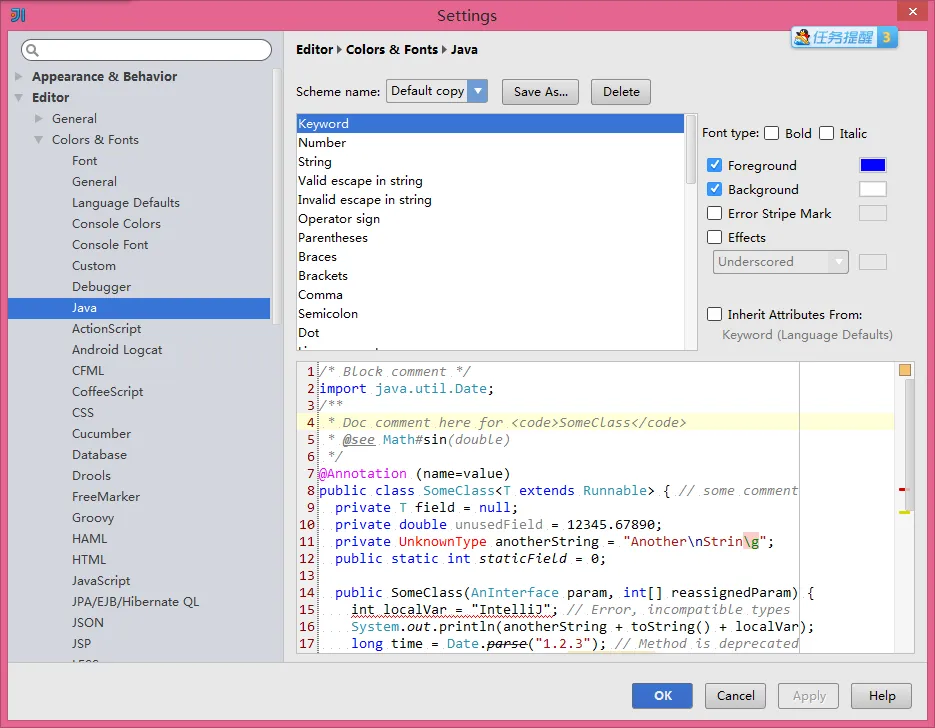Screen dimensions: 935x728
Task: Click the yellow warning stripe marker
Action: 904,512
